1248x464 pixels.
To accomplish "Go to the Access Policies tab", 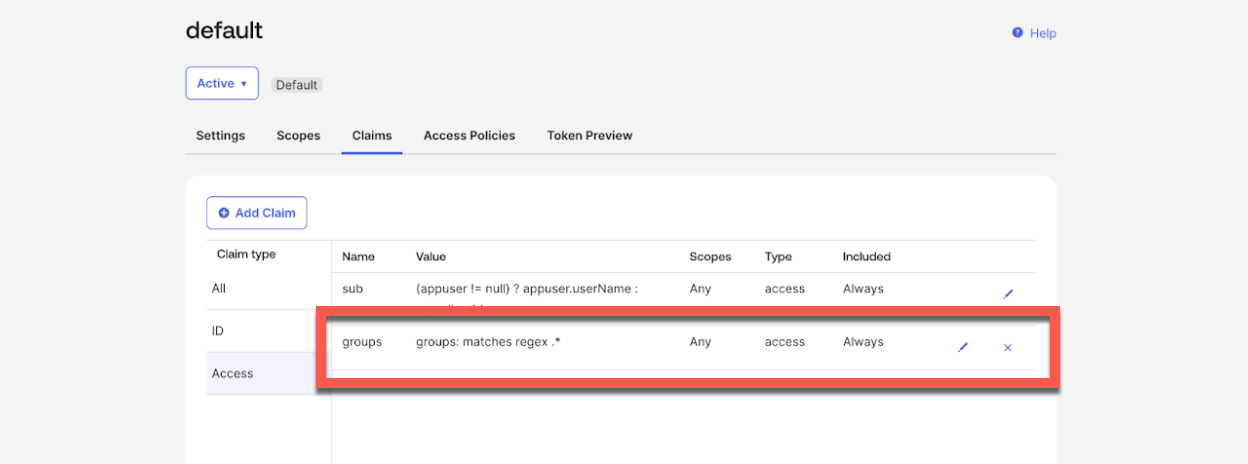I will coord(469,135).
